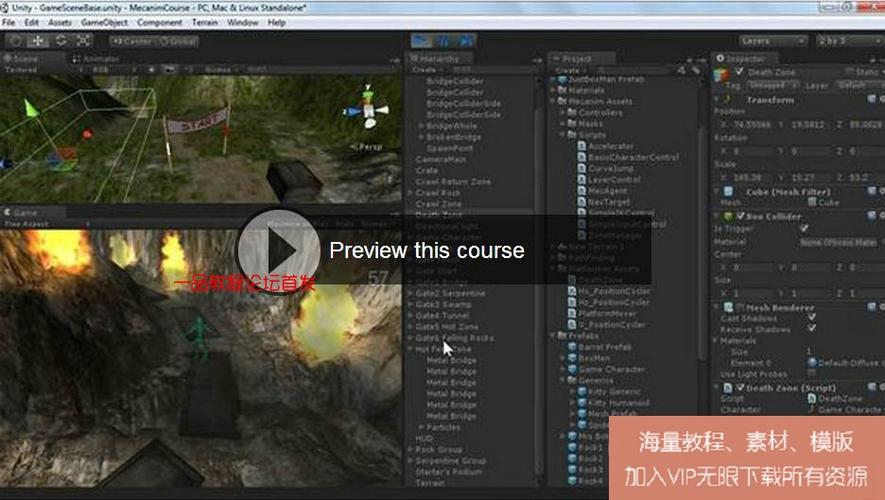Open the File menu

9,23
